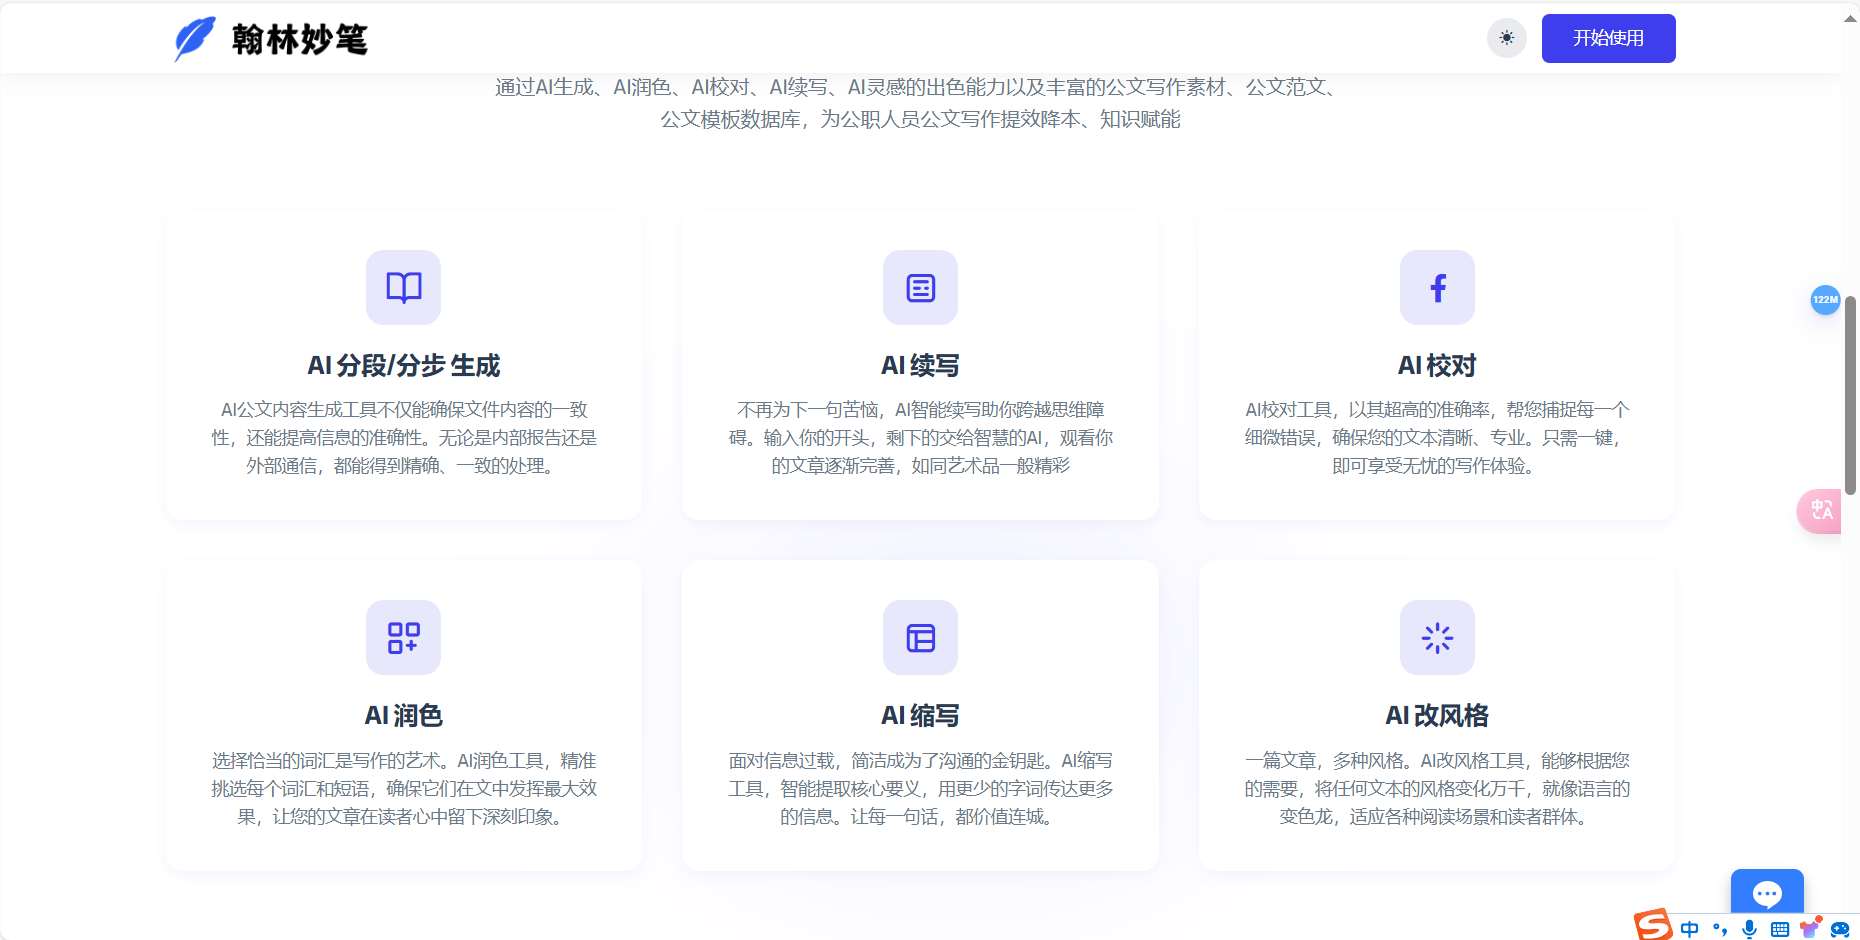Screen dimensions: 1860x940
Task: Open the on-screen keyboard icon
Action: tap(1779, 928)
